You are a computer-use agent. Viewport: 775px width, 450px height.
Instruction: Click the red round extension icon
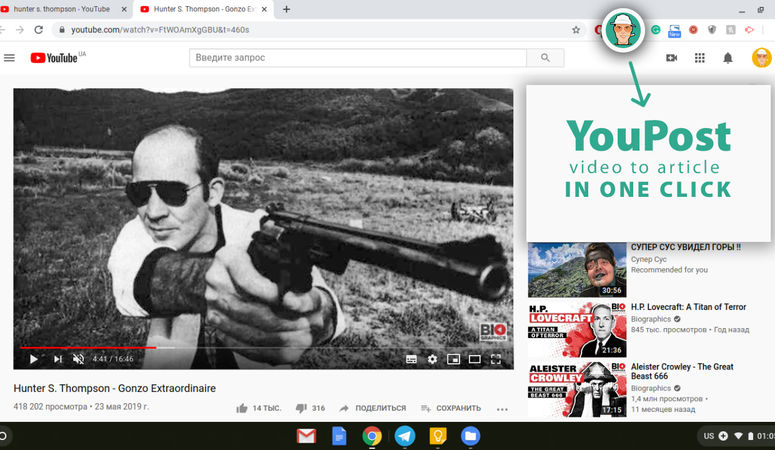tap(693, 30)
